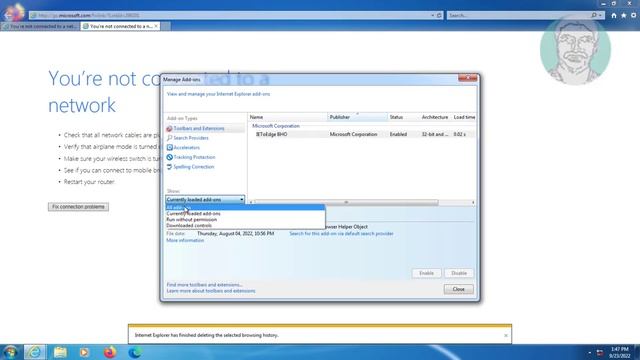
Task: Launch Microsoft Edge from the taskbar
Action: click(135, 352)
